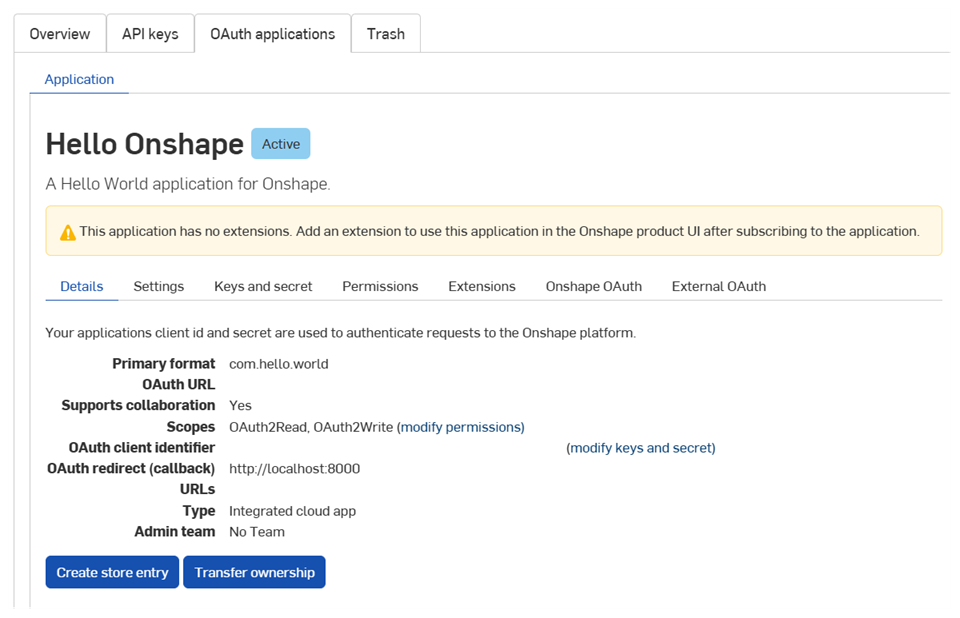Click the Integrated cloud app type value
Image resolution: width=960 pixels, height=618 pixels.
[293, 511]
